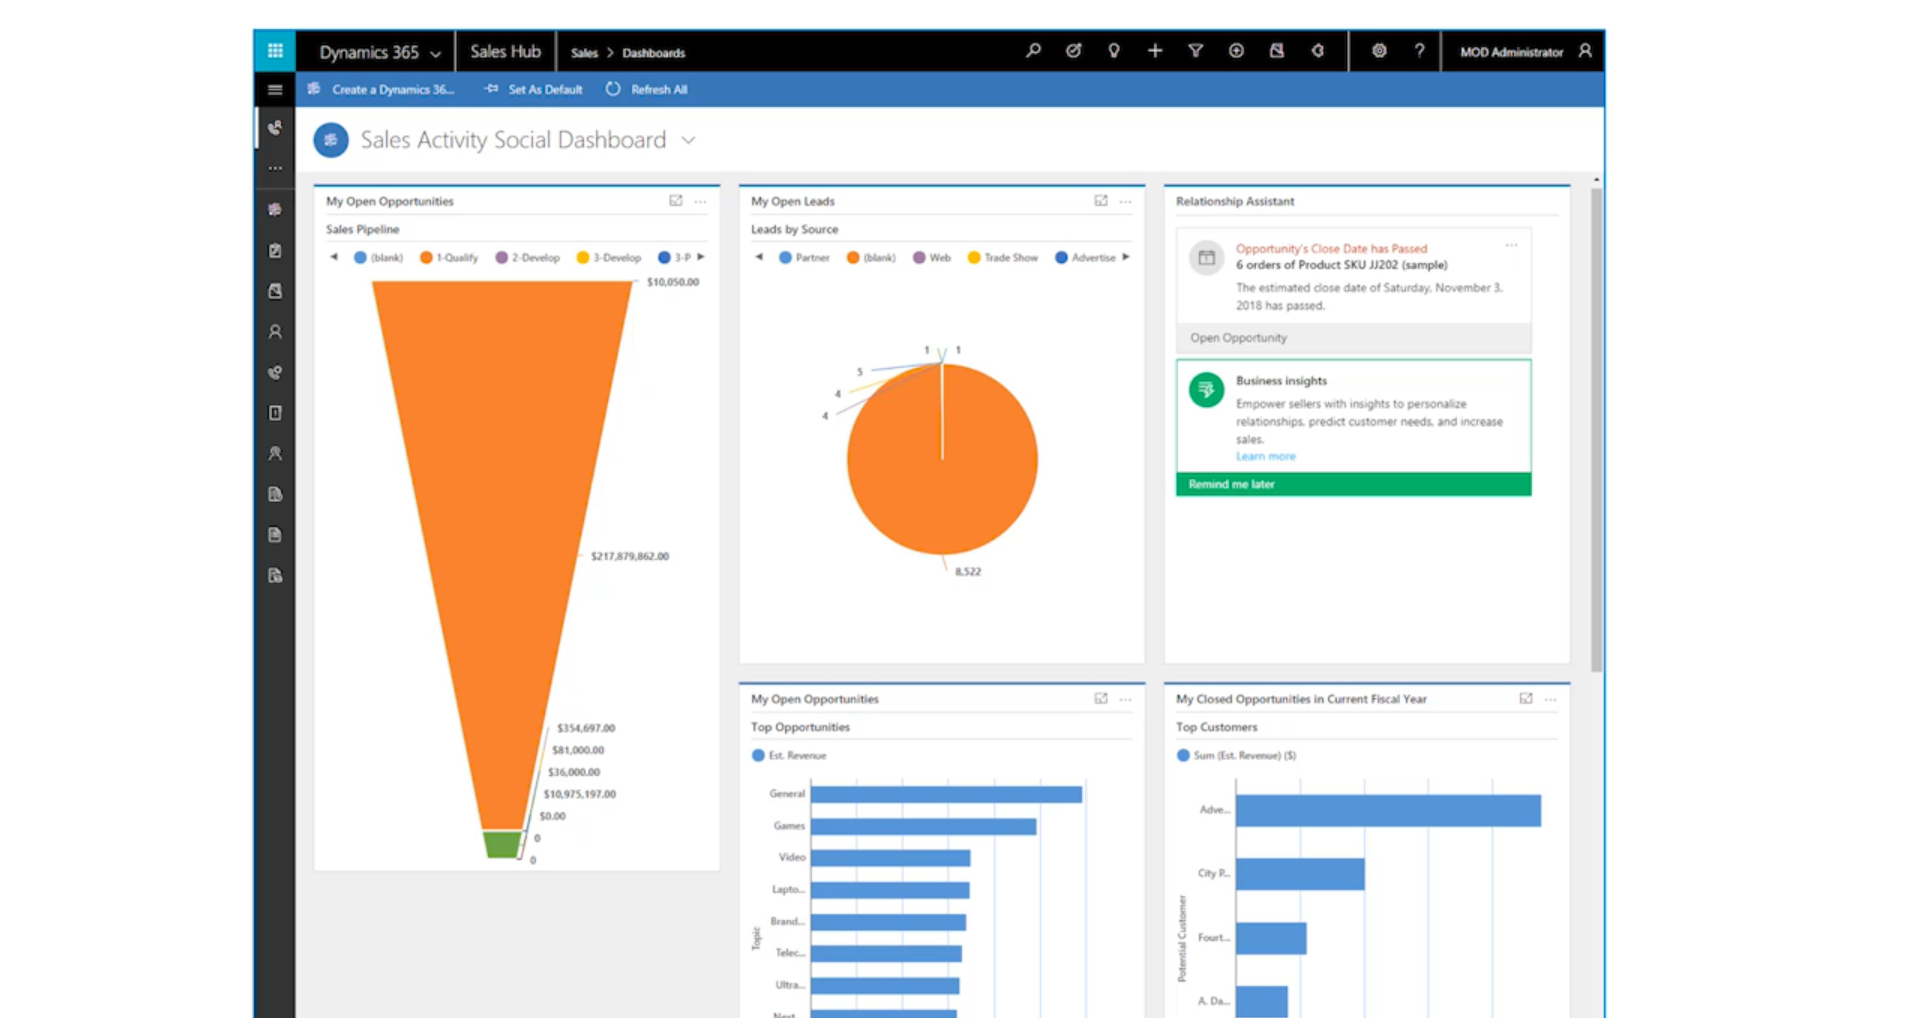Click the Learn more link under Business insights
This screenshot has height=1018, width=1916.
click(x=1265, y=456)
